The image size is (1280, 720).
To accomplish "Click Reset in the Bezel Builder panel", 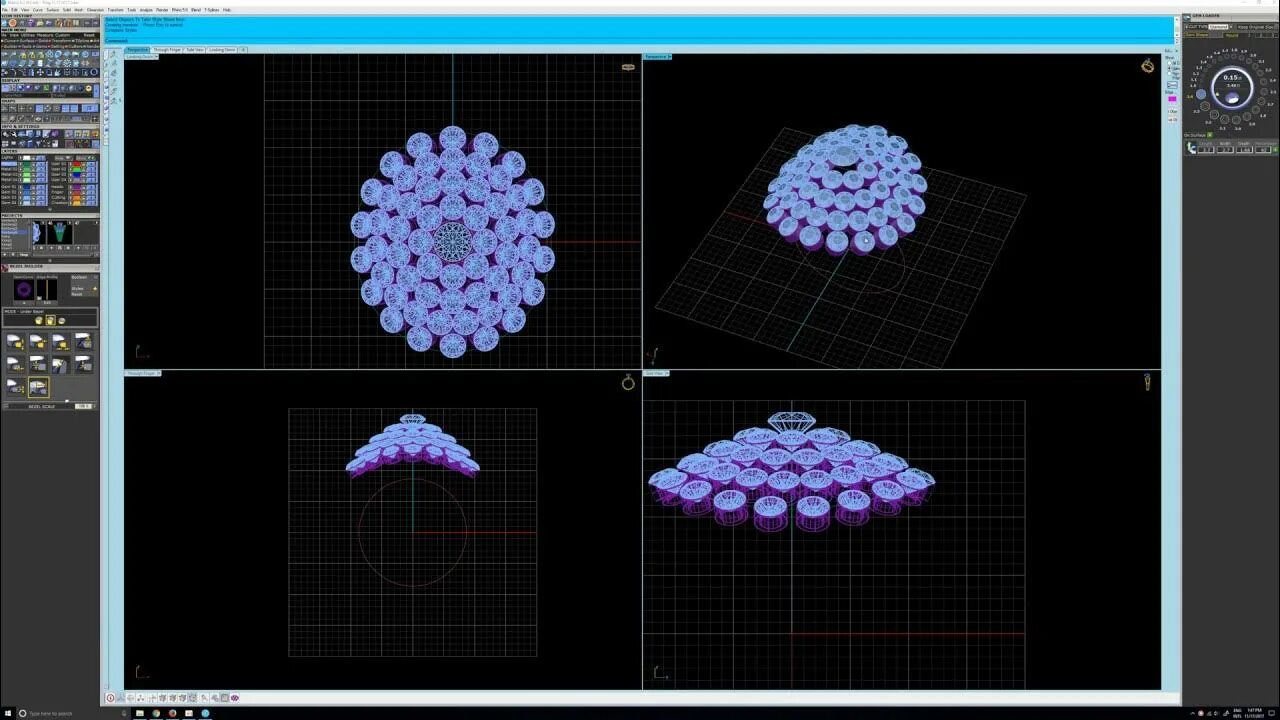I will pos(75,294).
